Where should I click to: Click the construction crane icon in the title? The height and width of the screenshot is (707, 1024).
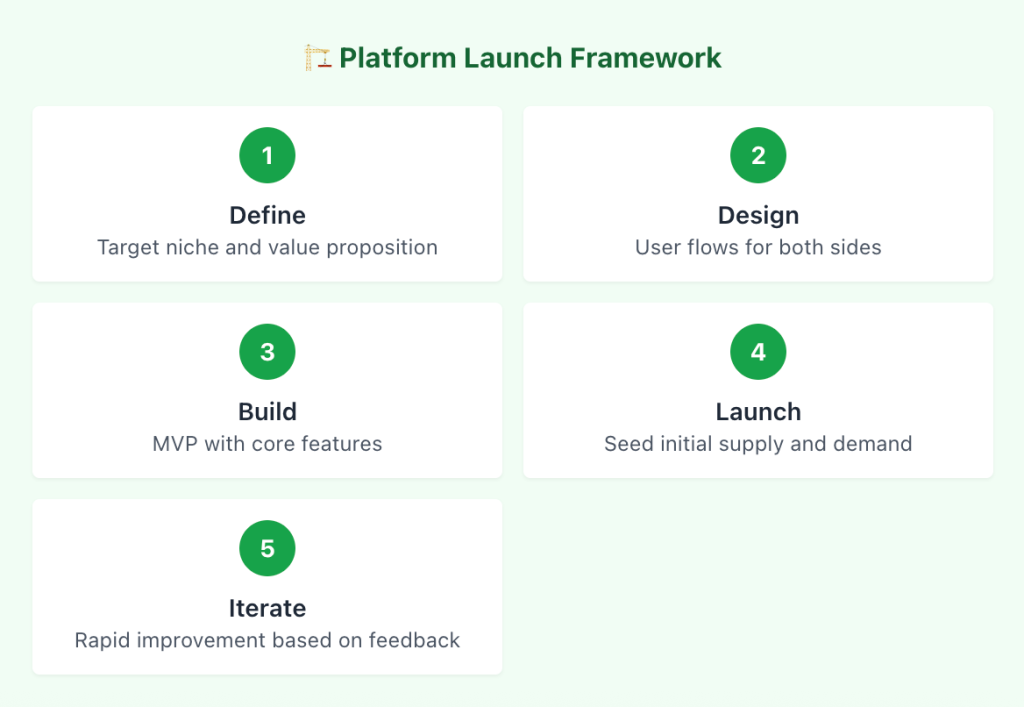(317, 58)
